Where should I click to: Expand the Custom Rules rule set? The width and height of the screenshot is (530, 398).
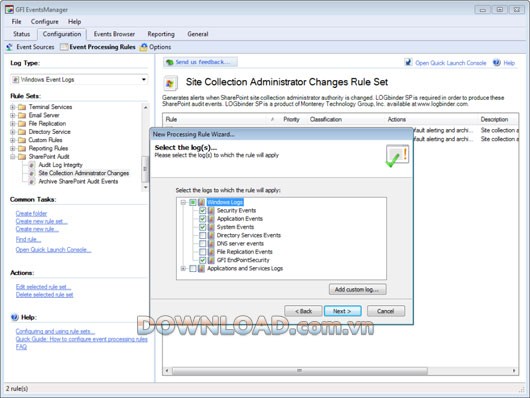13,140
